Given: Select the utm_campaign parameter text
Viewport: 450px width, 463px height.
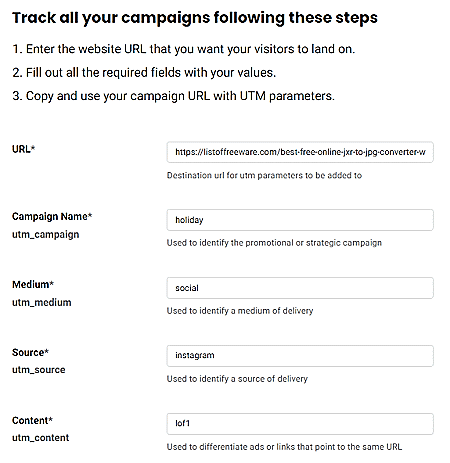Looking at the screenshot, I should click(x=46, y=235).
